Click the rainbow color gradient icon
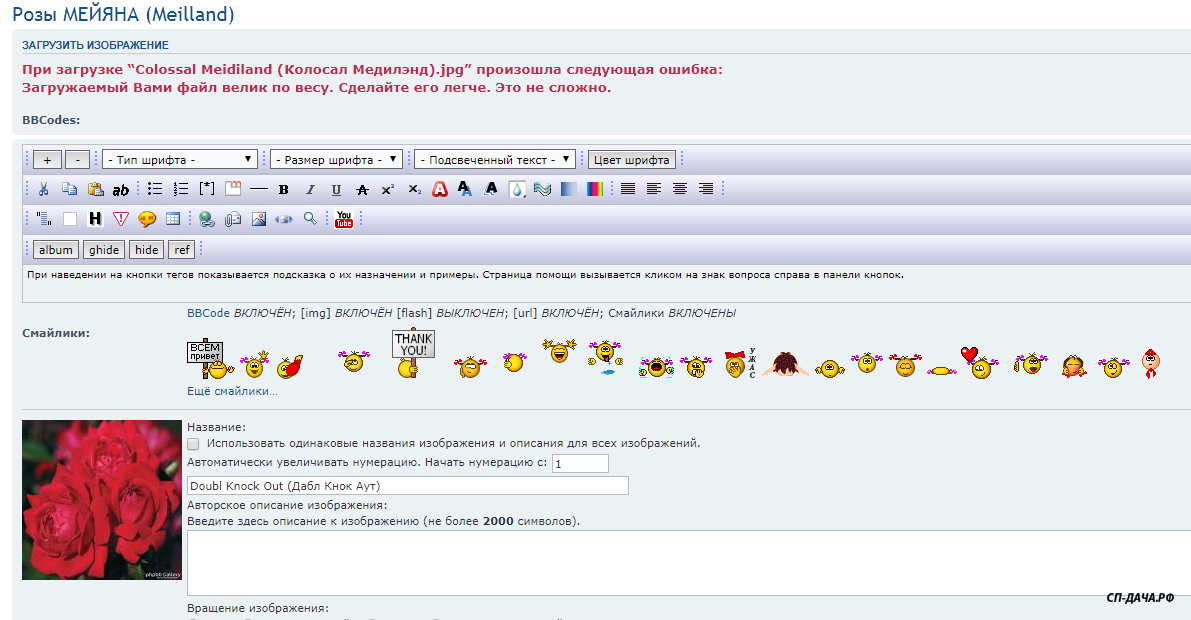 point(594,189)
